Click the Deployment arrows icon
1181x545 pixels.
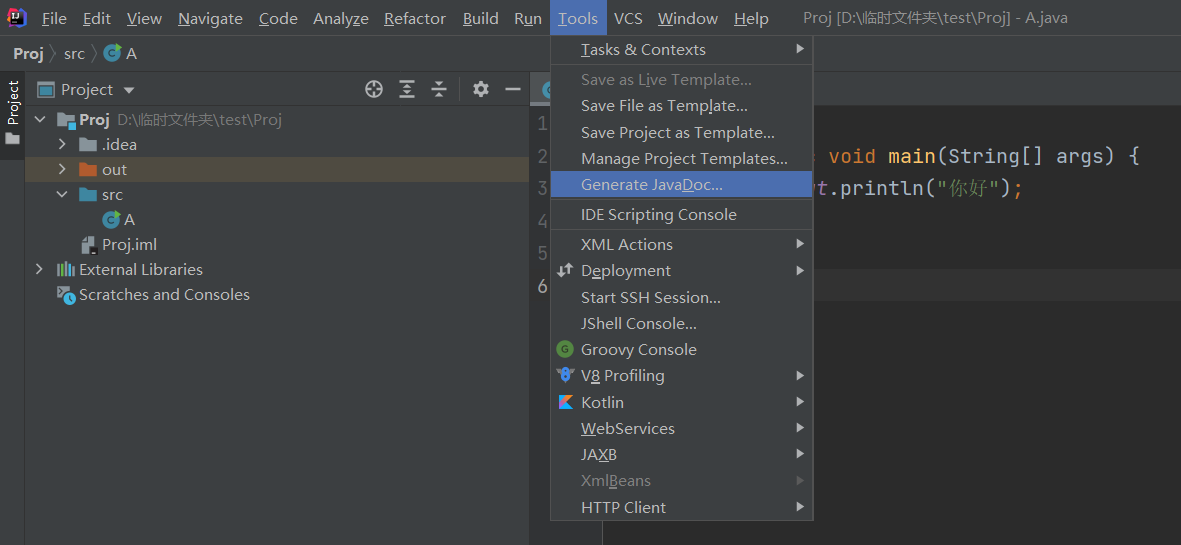coord(565,269)
